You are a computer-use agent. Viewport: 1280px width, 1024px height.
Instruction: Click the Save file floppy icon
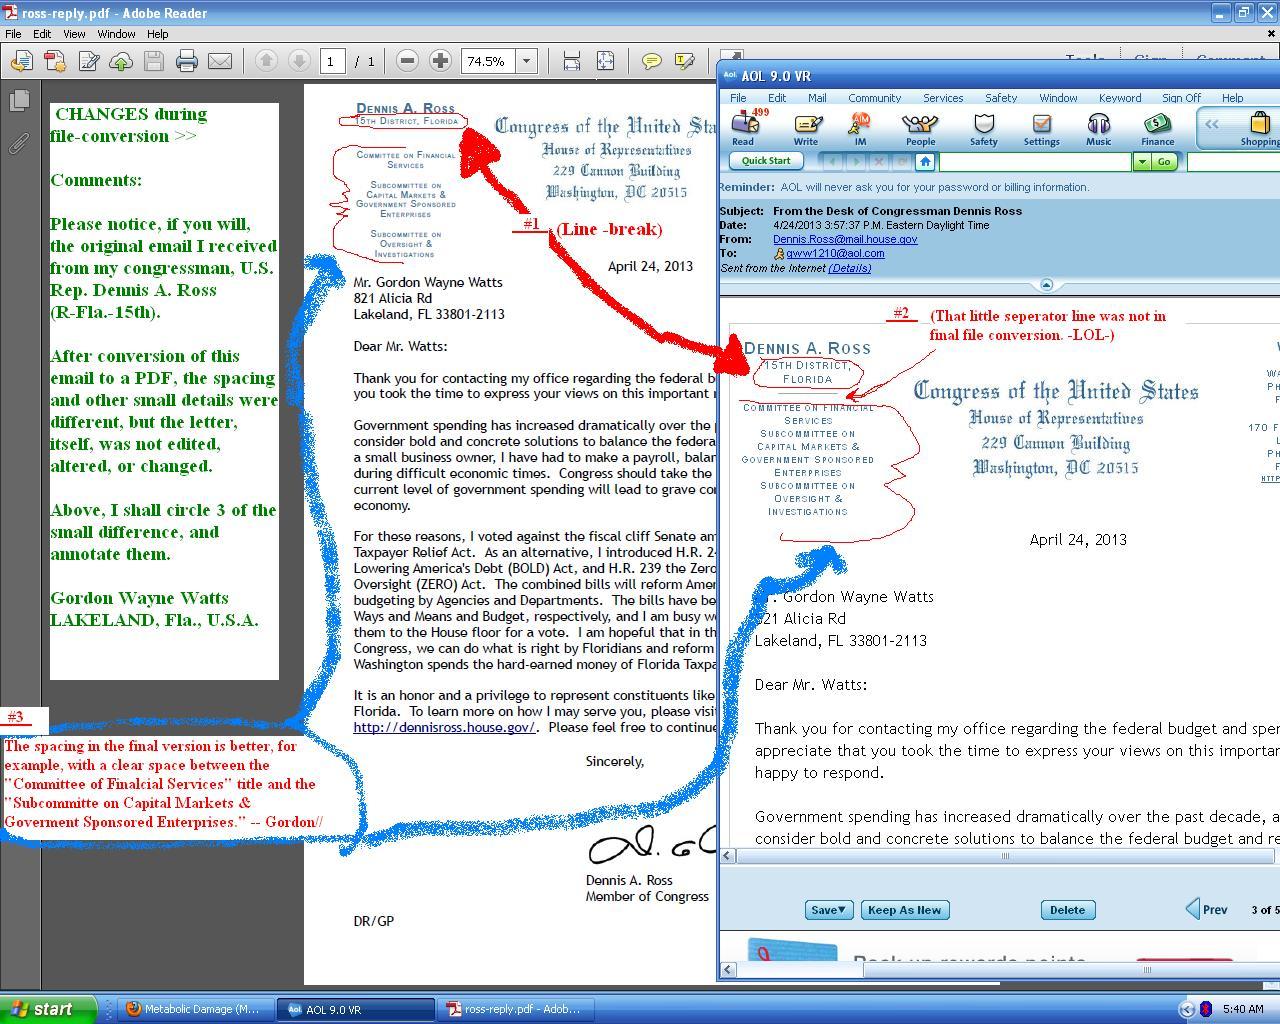(153, 61)
